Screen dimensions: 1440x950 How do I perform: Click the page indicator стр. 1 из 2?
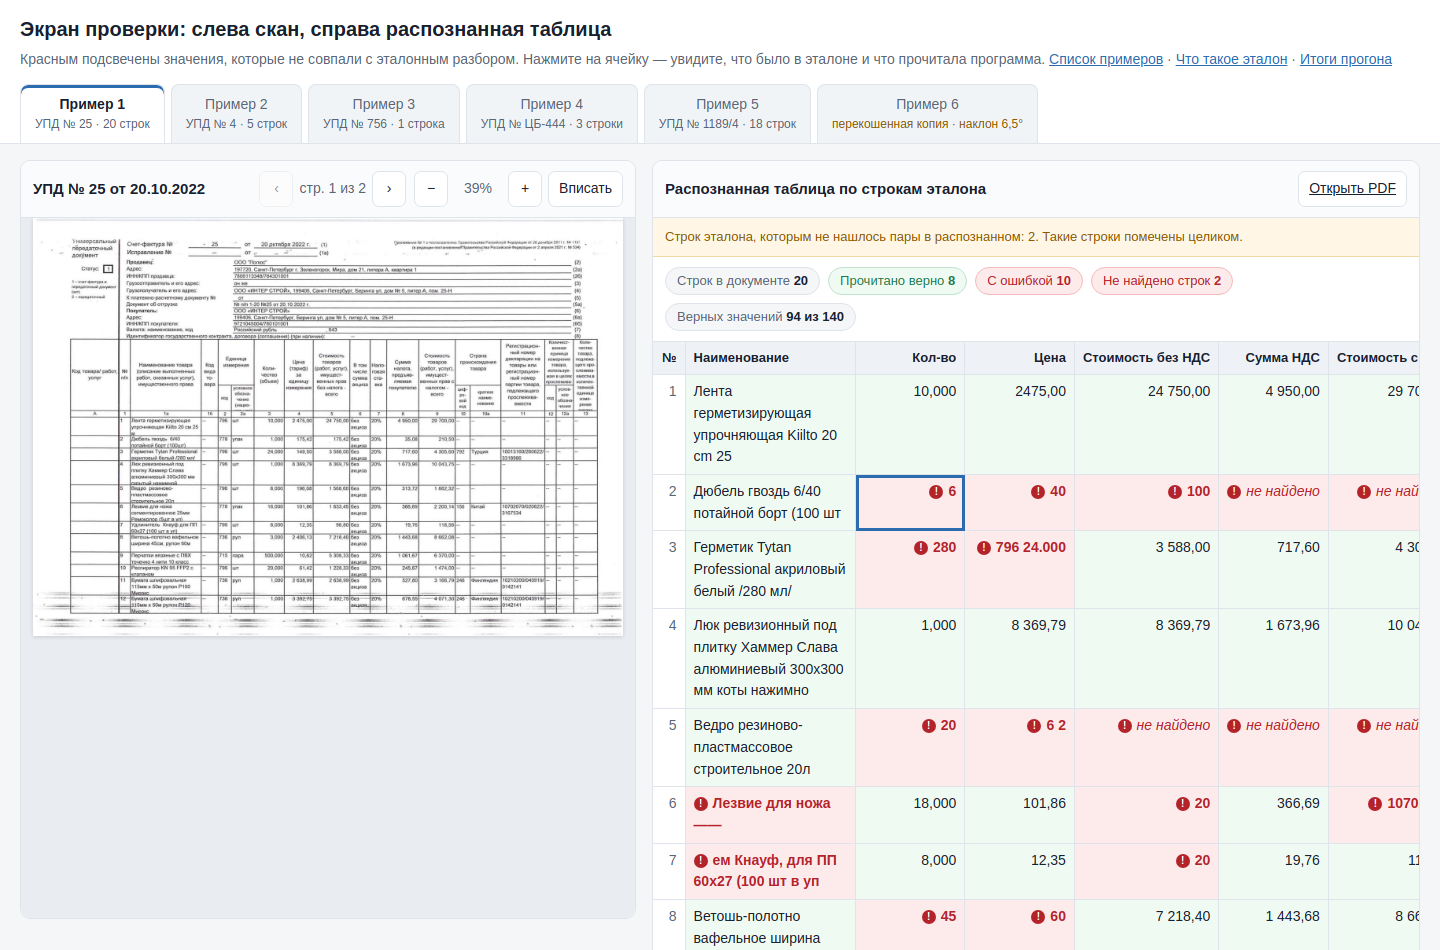point(333,188)
